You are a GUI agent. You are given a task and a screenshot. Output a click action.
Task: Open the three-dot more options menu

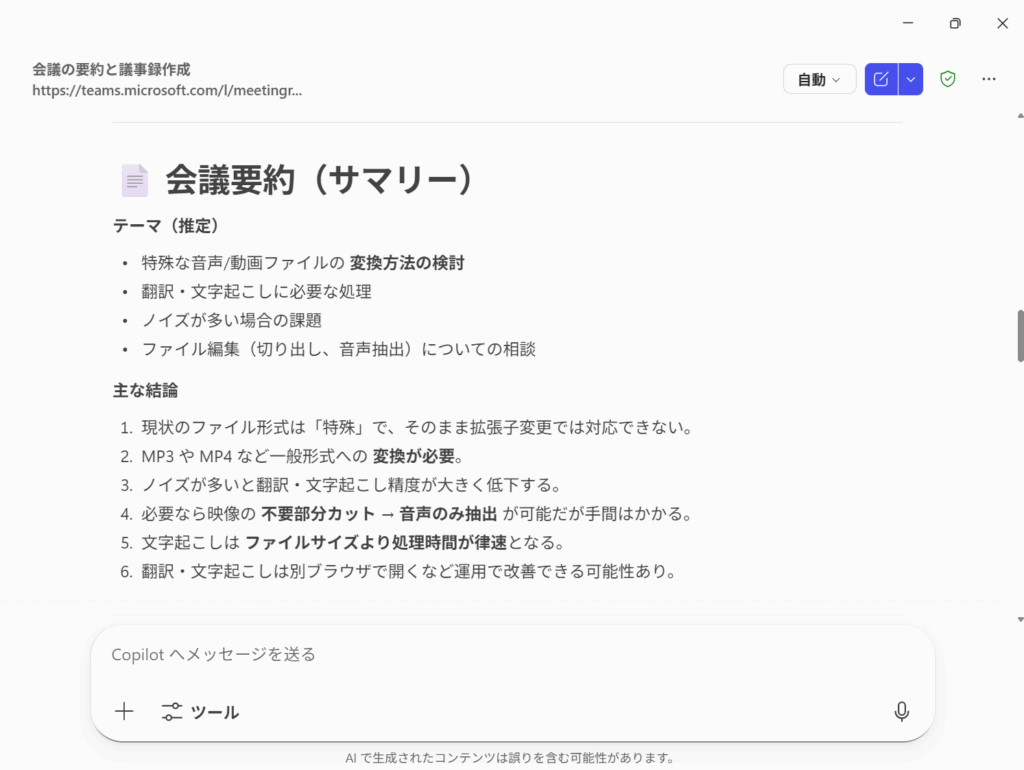pyautogui.click(x=989, y=79)
